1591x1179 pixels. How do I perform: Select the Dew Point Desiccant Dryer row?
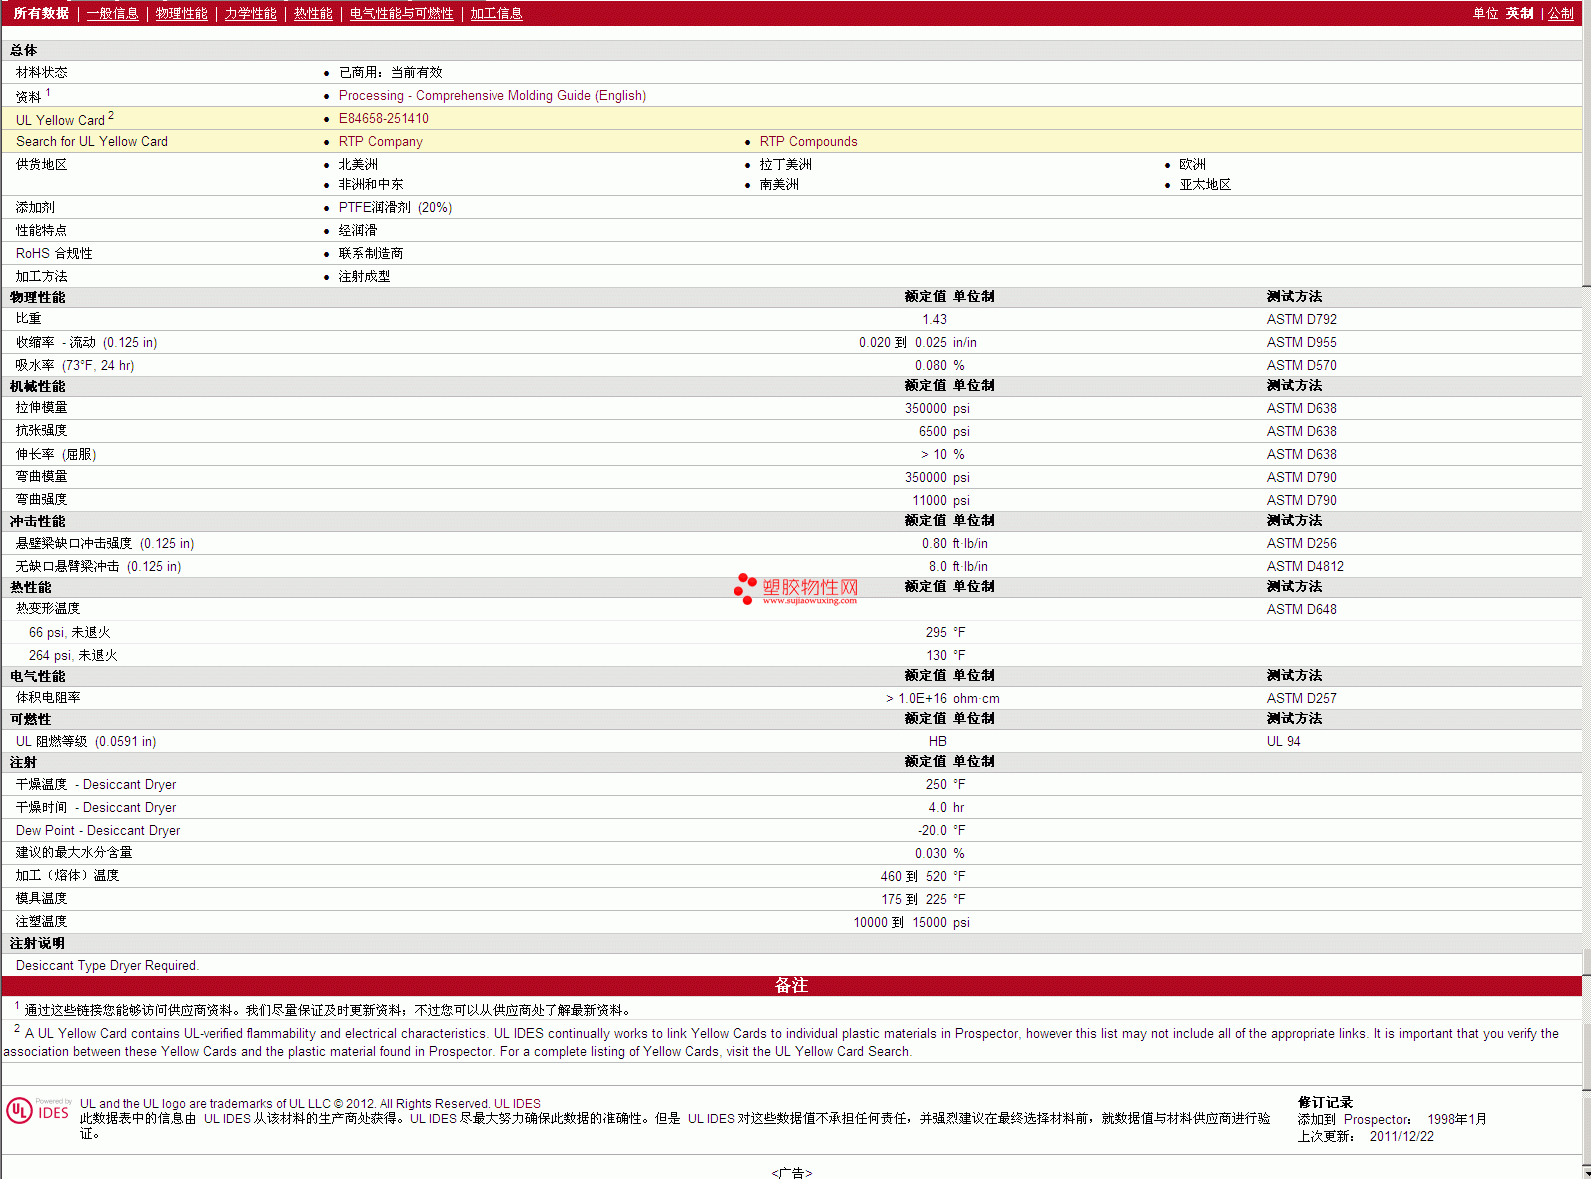coord(791,830)
